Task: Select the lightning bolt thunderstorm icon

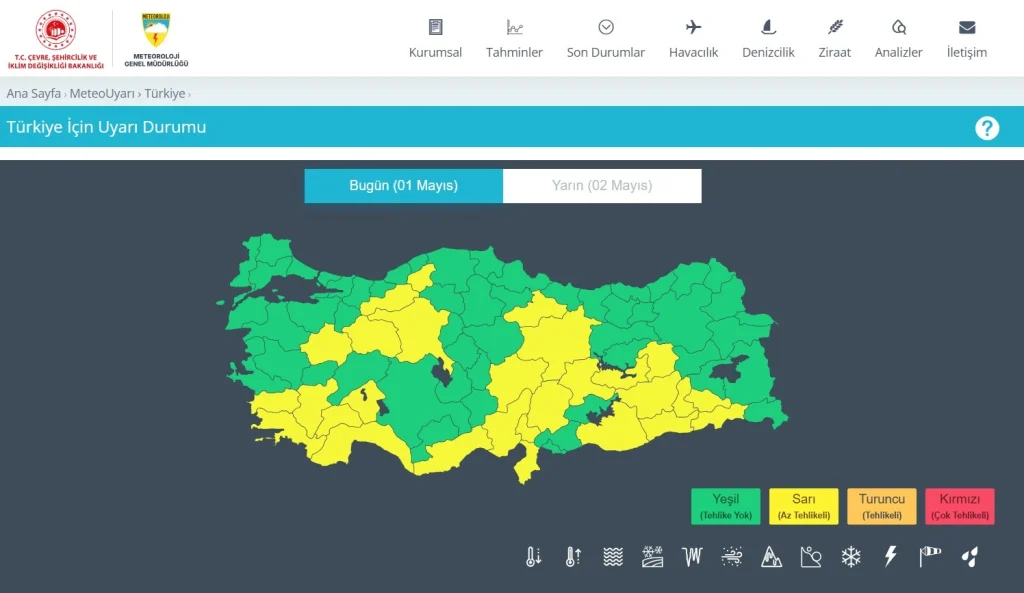Action: [891, 557]
